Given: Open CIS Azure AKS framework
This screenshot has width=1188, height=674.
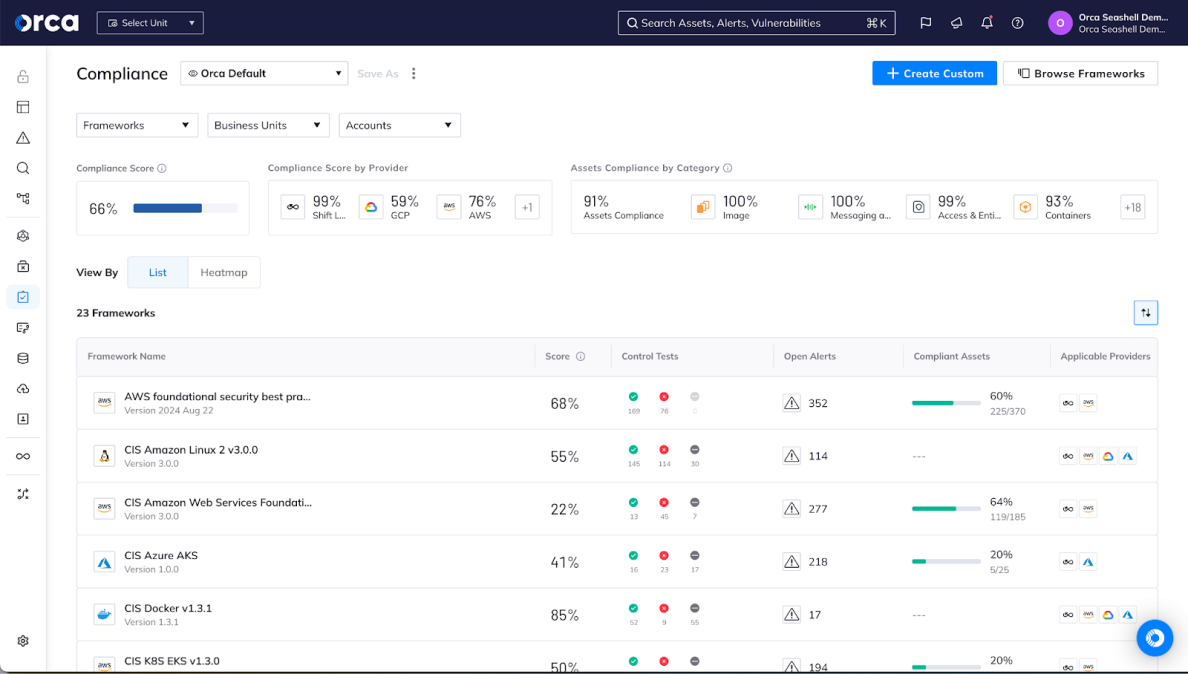Looking at the screenshot, I should 161,555.
